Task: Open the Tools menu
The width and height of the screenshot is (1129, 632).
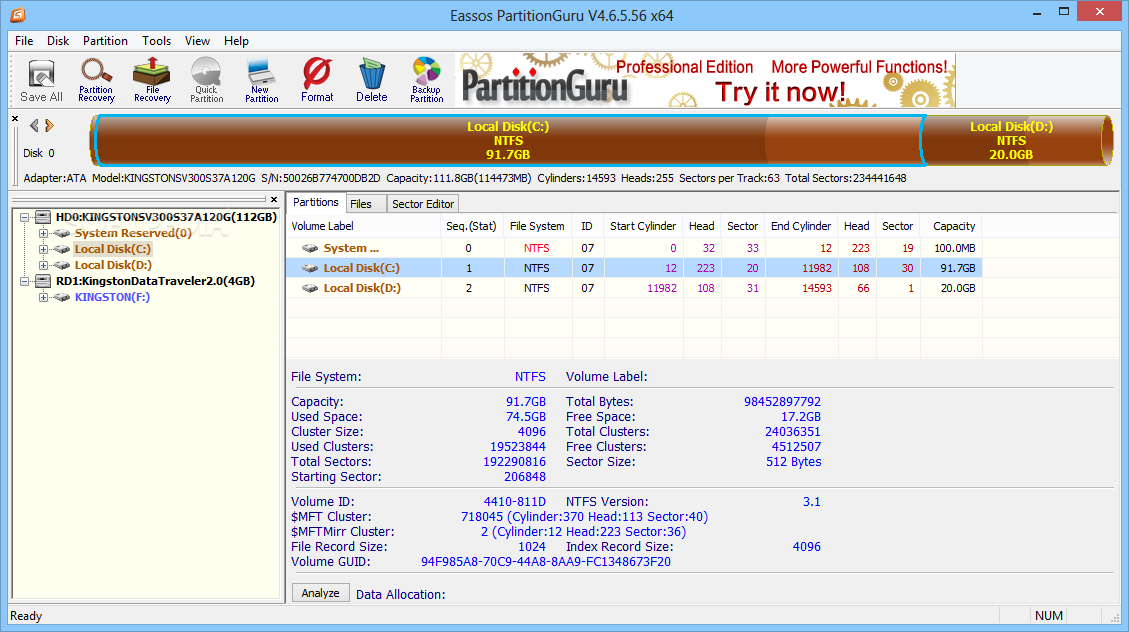Action: [156, 41]
